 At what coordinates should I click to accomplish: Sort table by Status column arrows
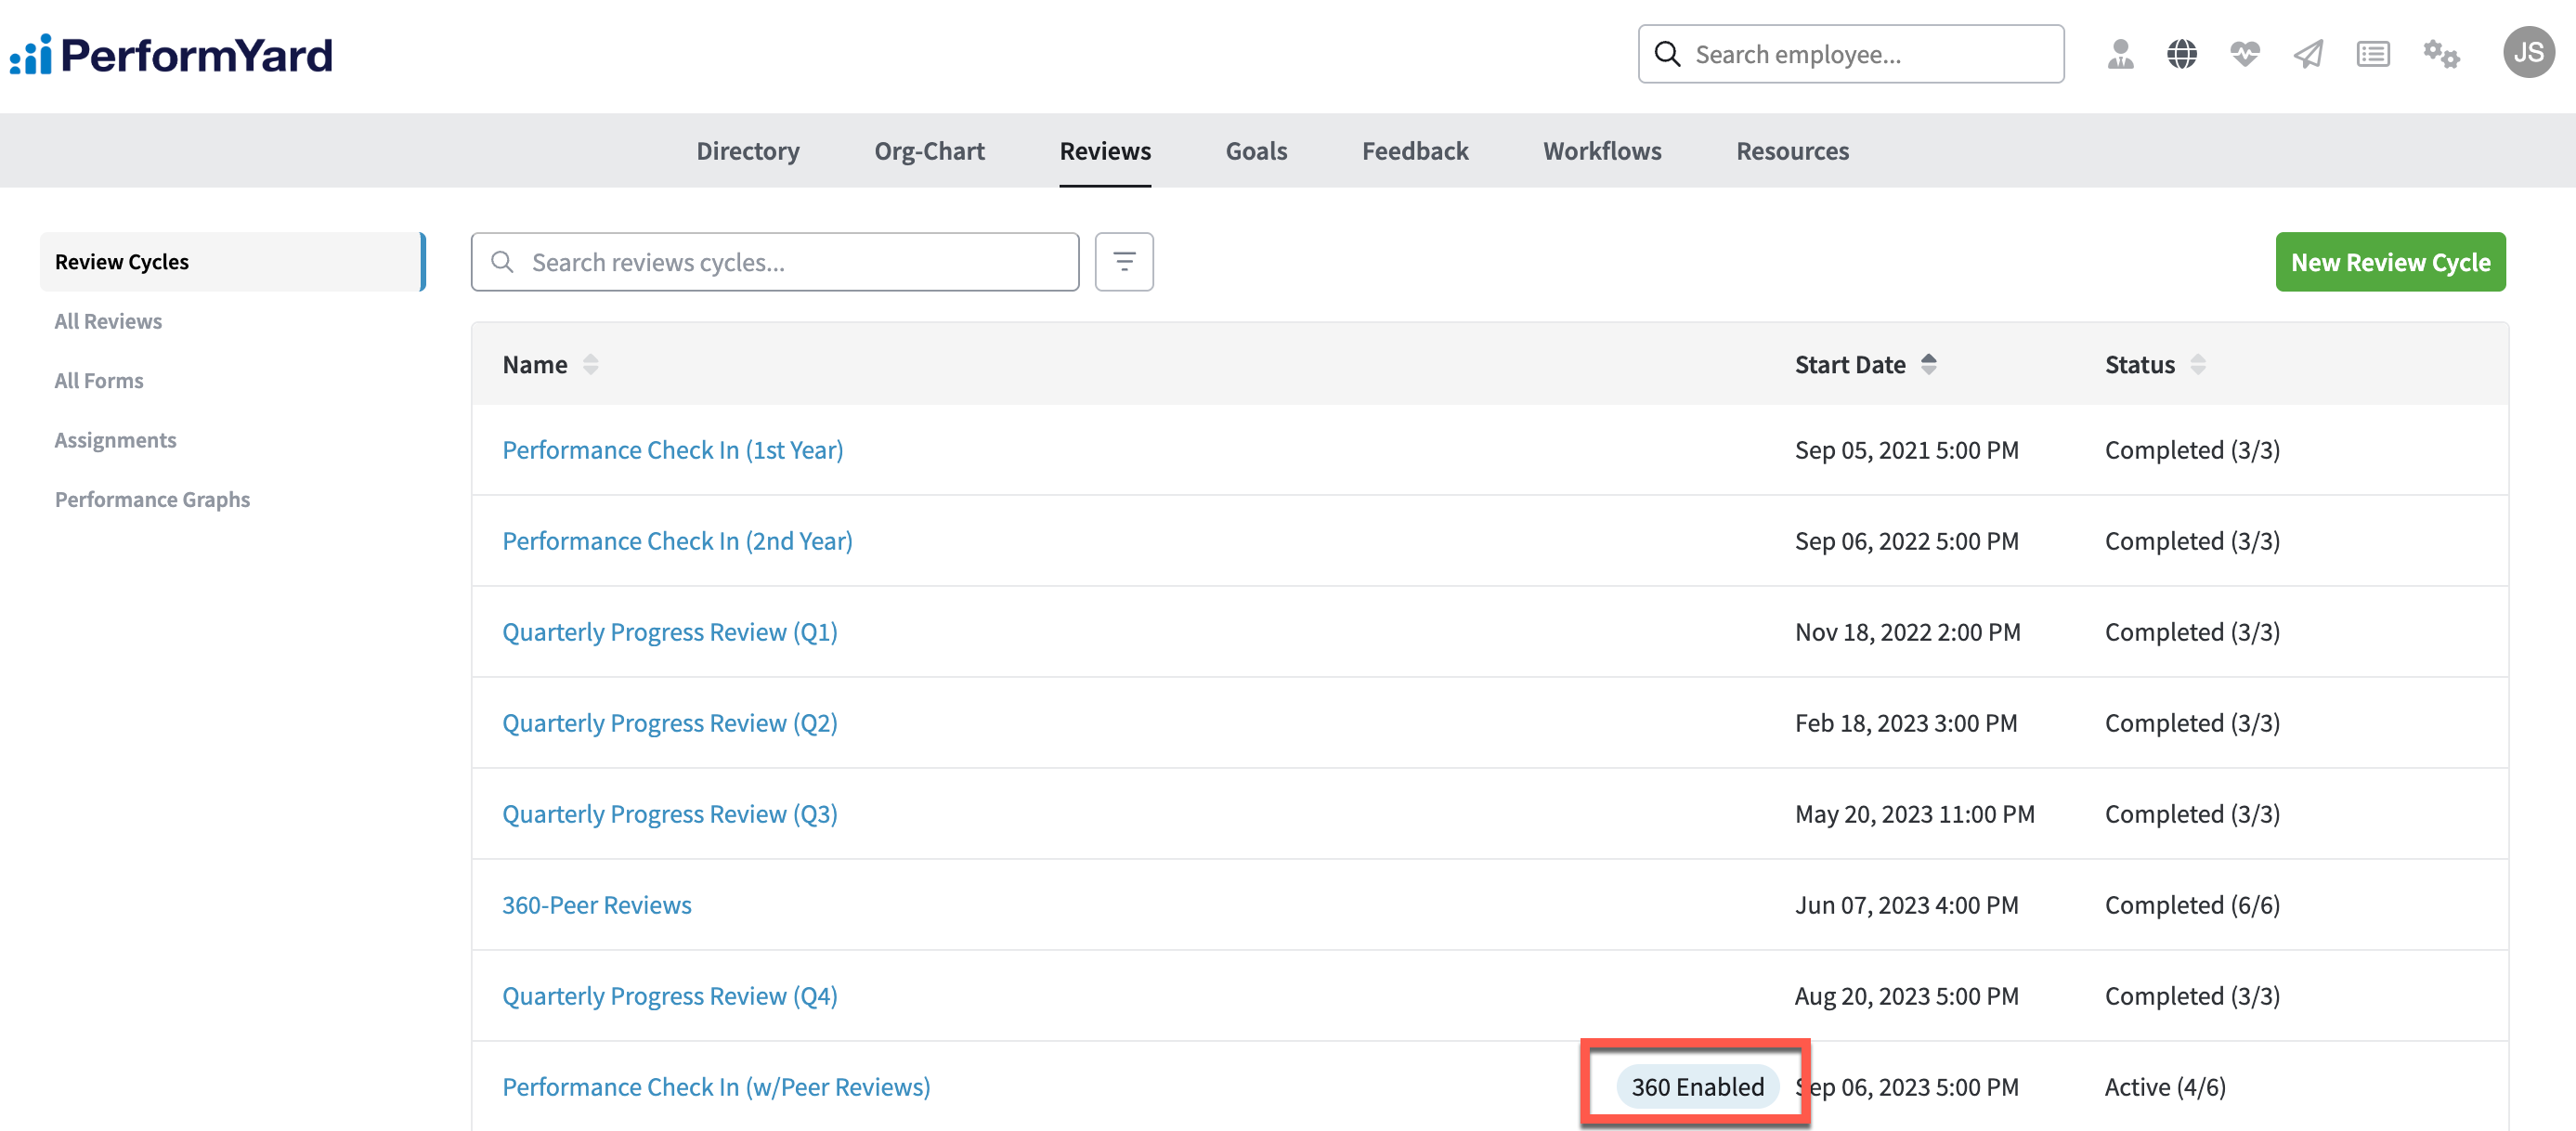[x=2197, y=365]
